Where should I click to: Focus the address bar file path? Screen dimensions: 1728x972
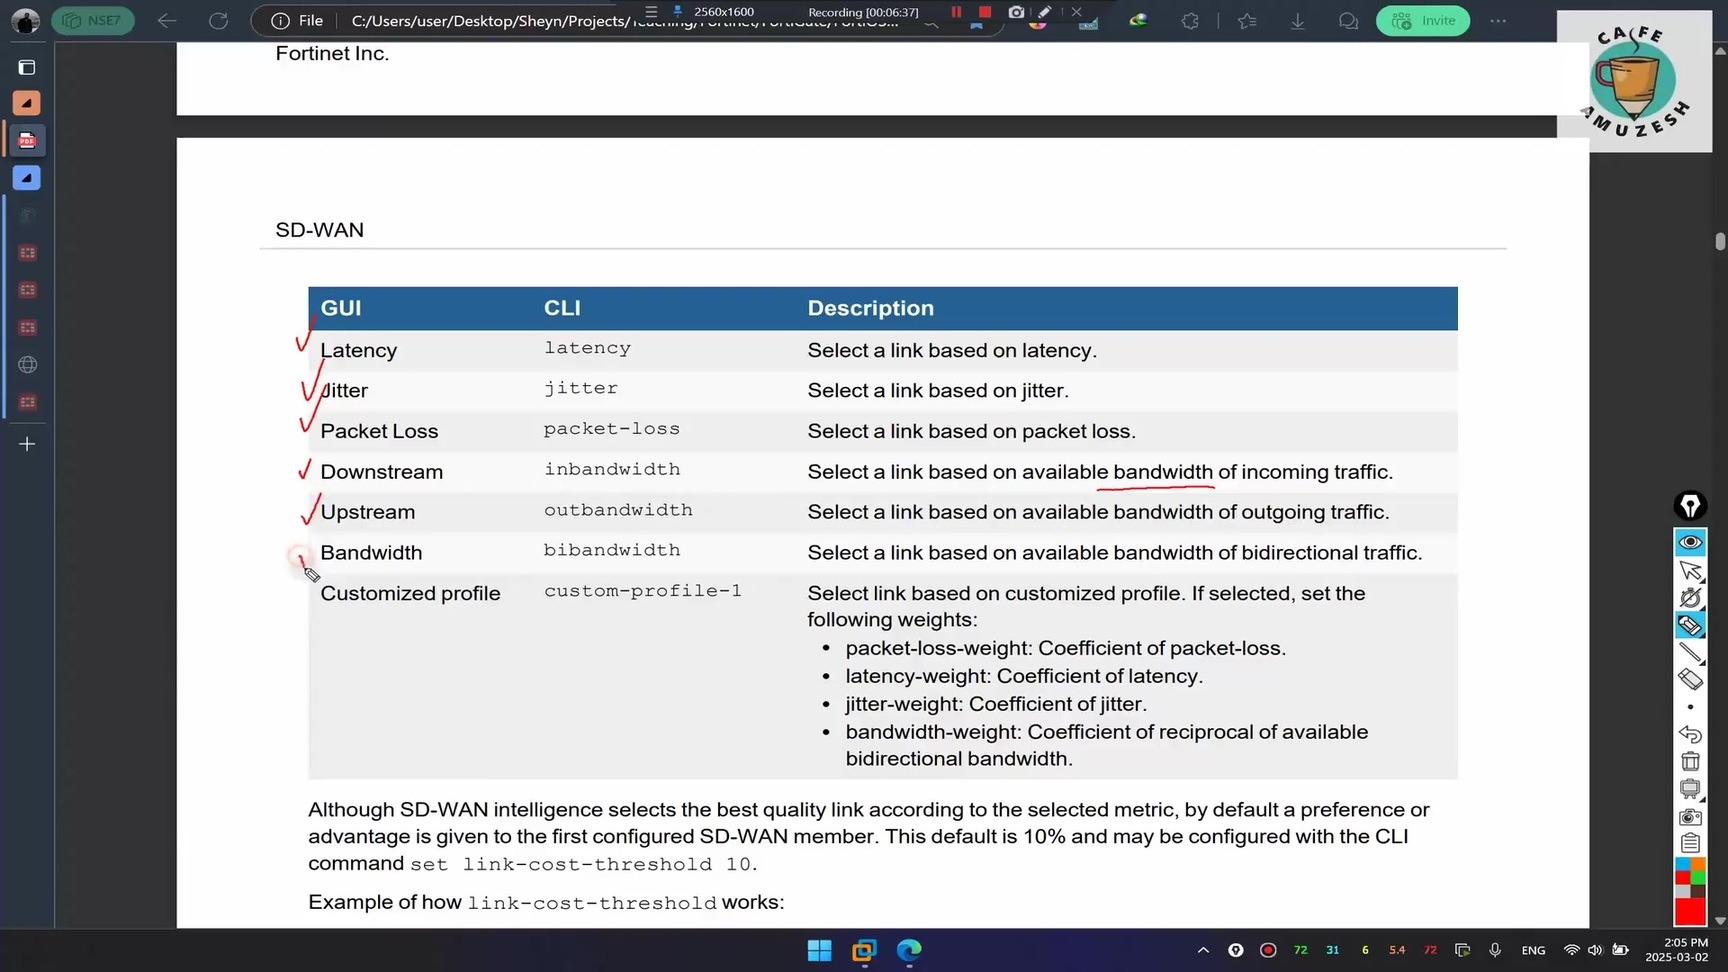[x=625, y=20]
